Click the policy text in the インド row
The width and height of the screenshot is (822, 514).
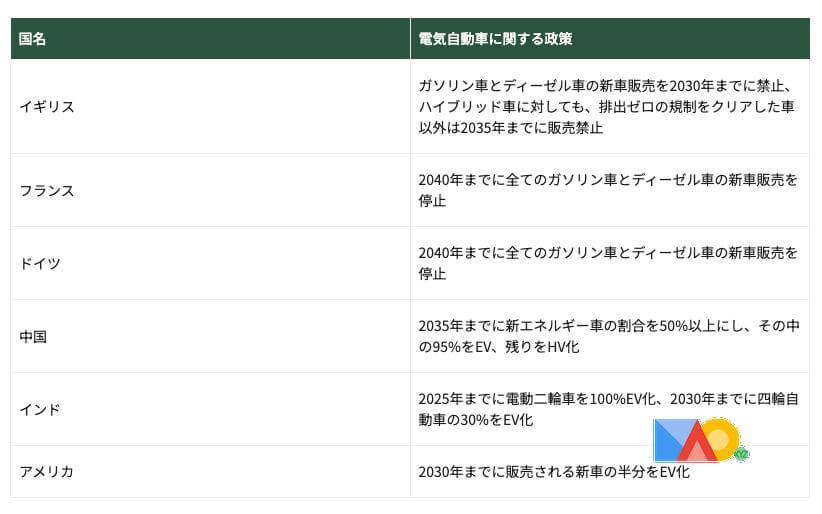pos(608,409)
